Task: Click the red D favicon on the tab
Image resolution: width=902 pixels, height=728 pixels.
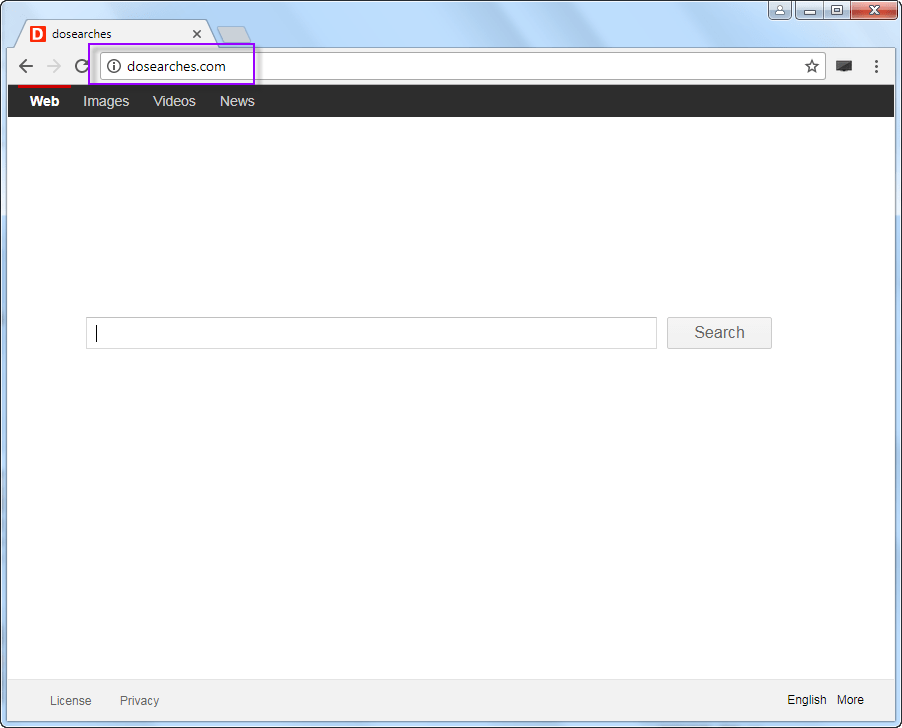Action: 37,34
